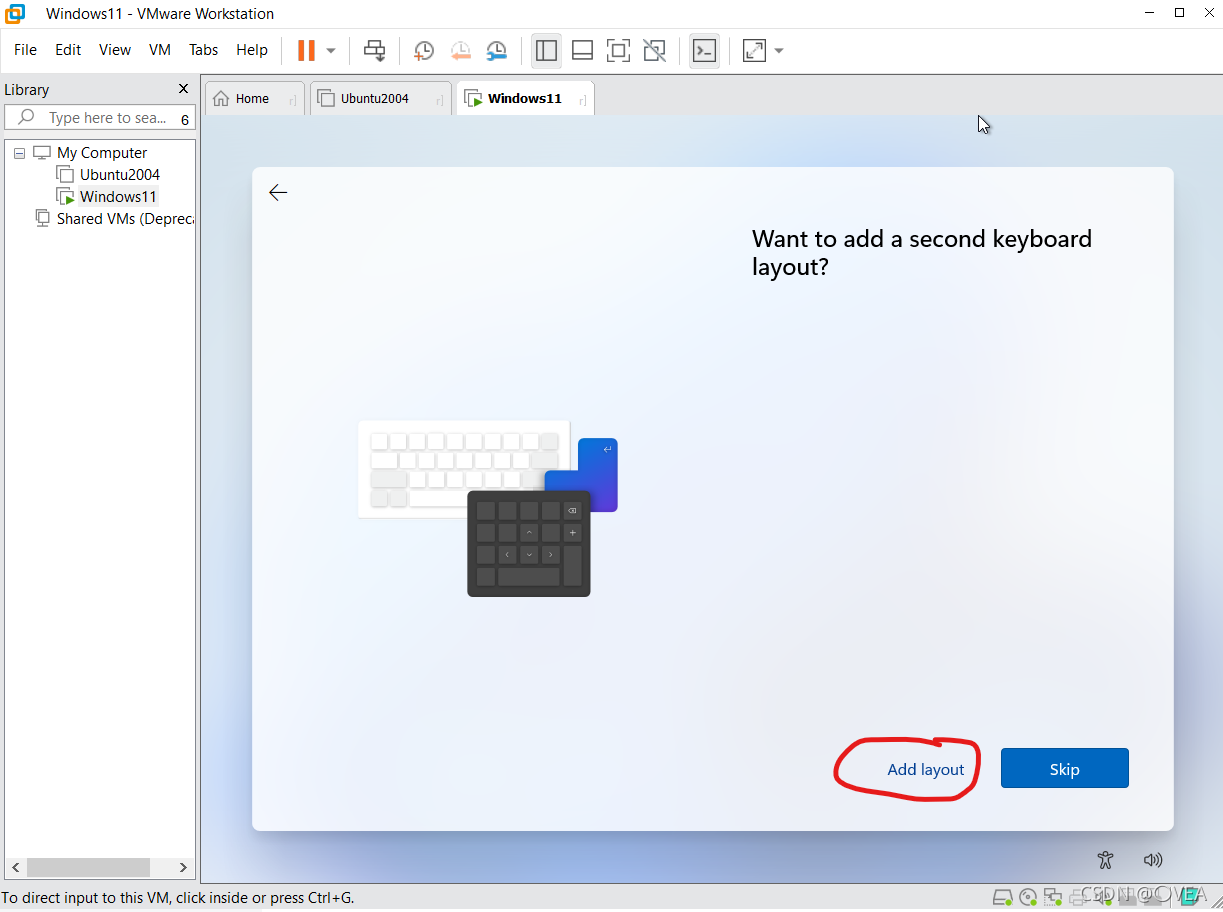This screenshot has width=1223, height=912.
Task: Close the Windows11 tab
Action: (x=582, y=100)
